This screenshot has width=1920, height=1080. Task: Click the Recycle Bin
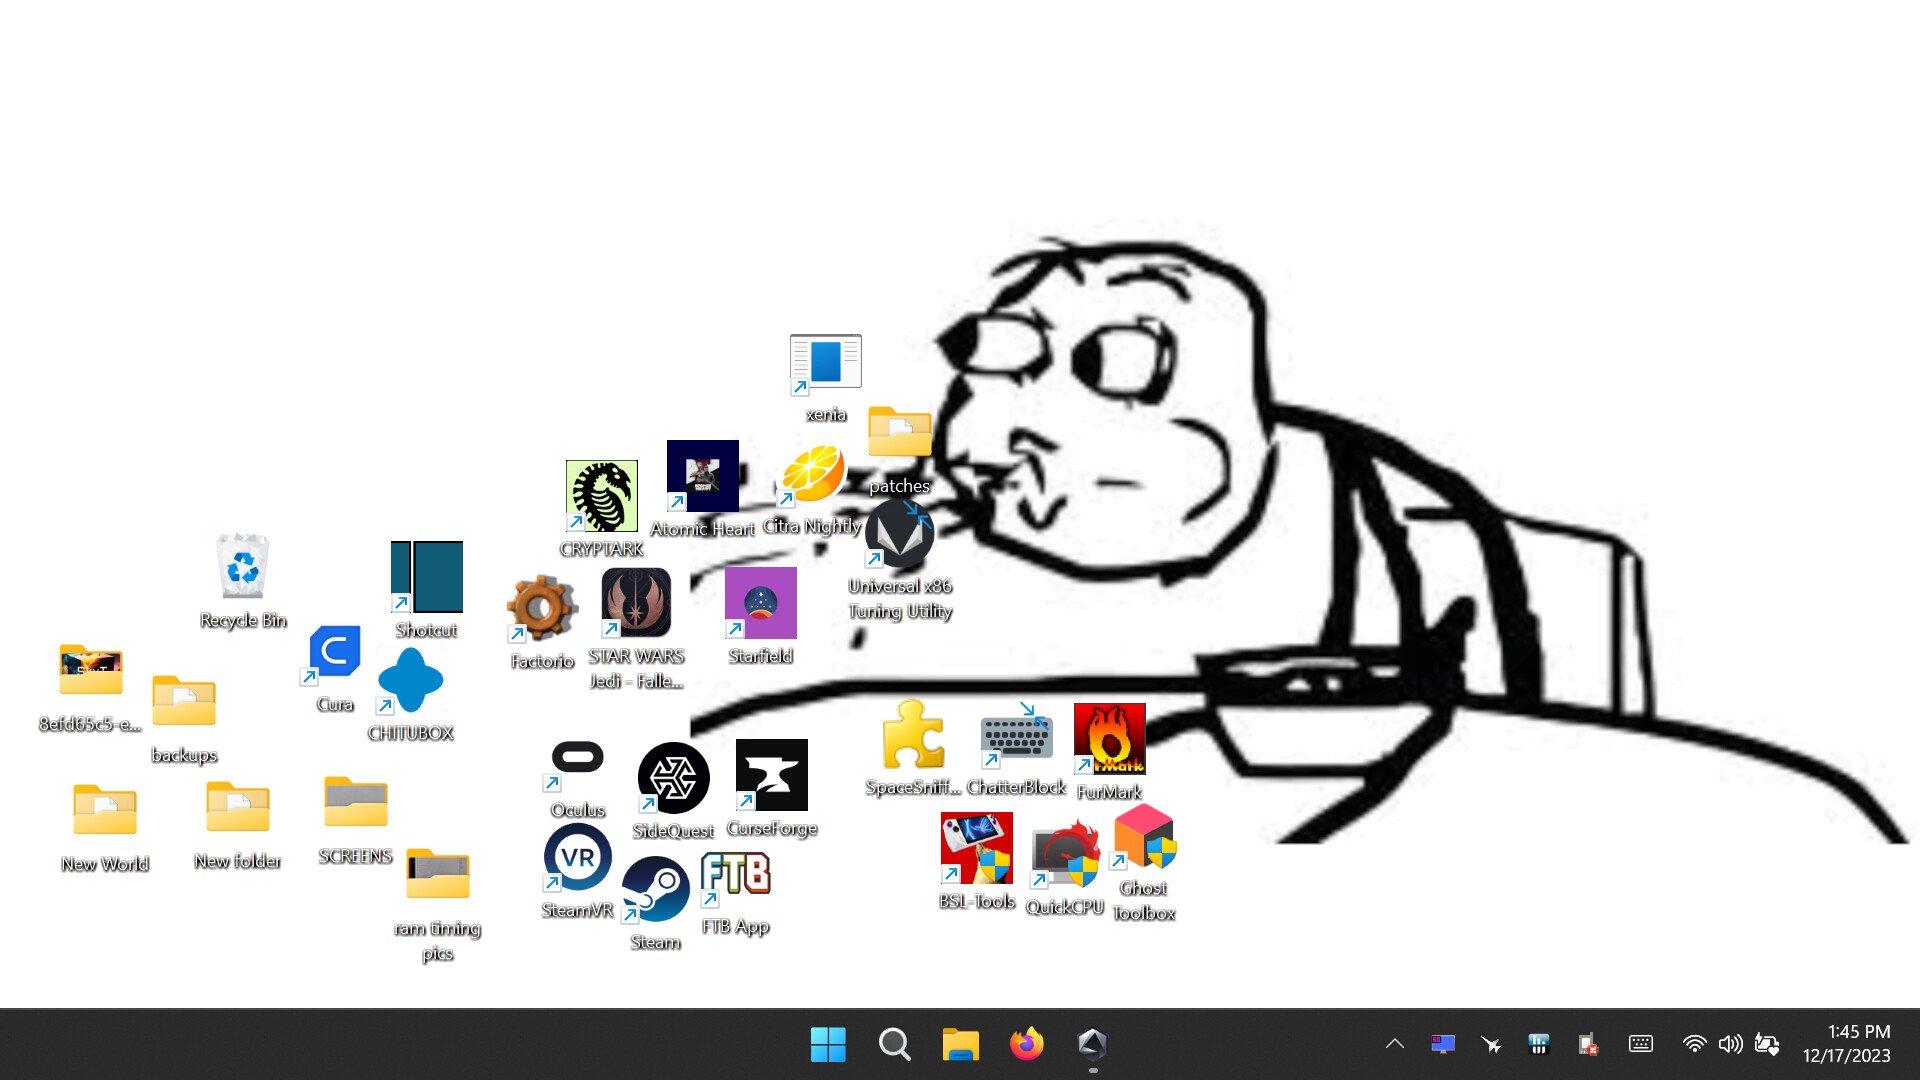pos(242,567)
